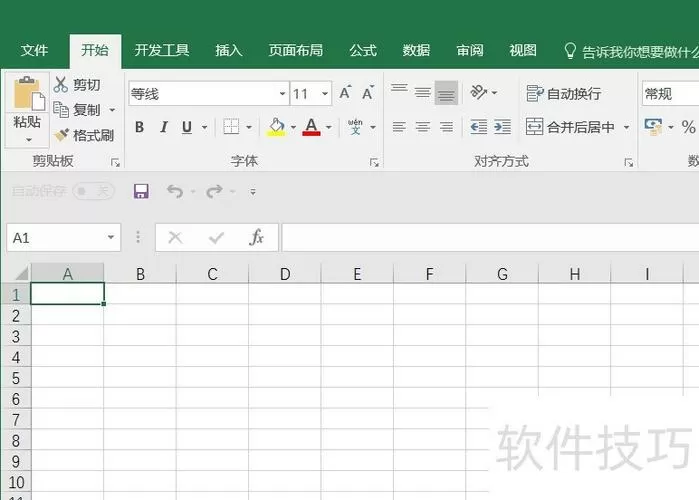
Task: Switch to the Page Layout (页面布局) tab
Action: pos(296,50)
